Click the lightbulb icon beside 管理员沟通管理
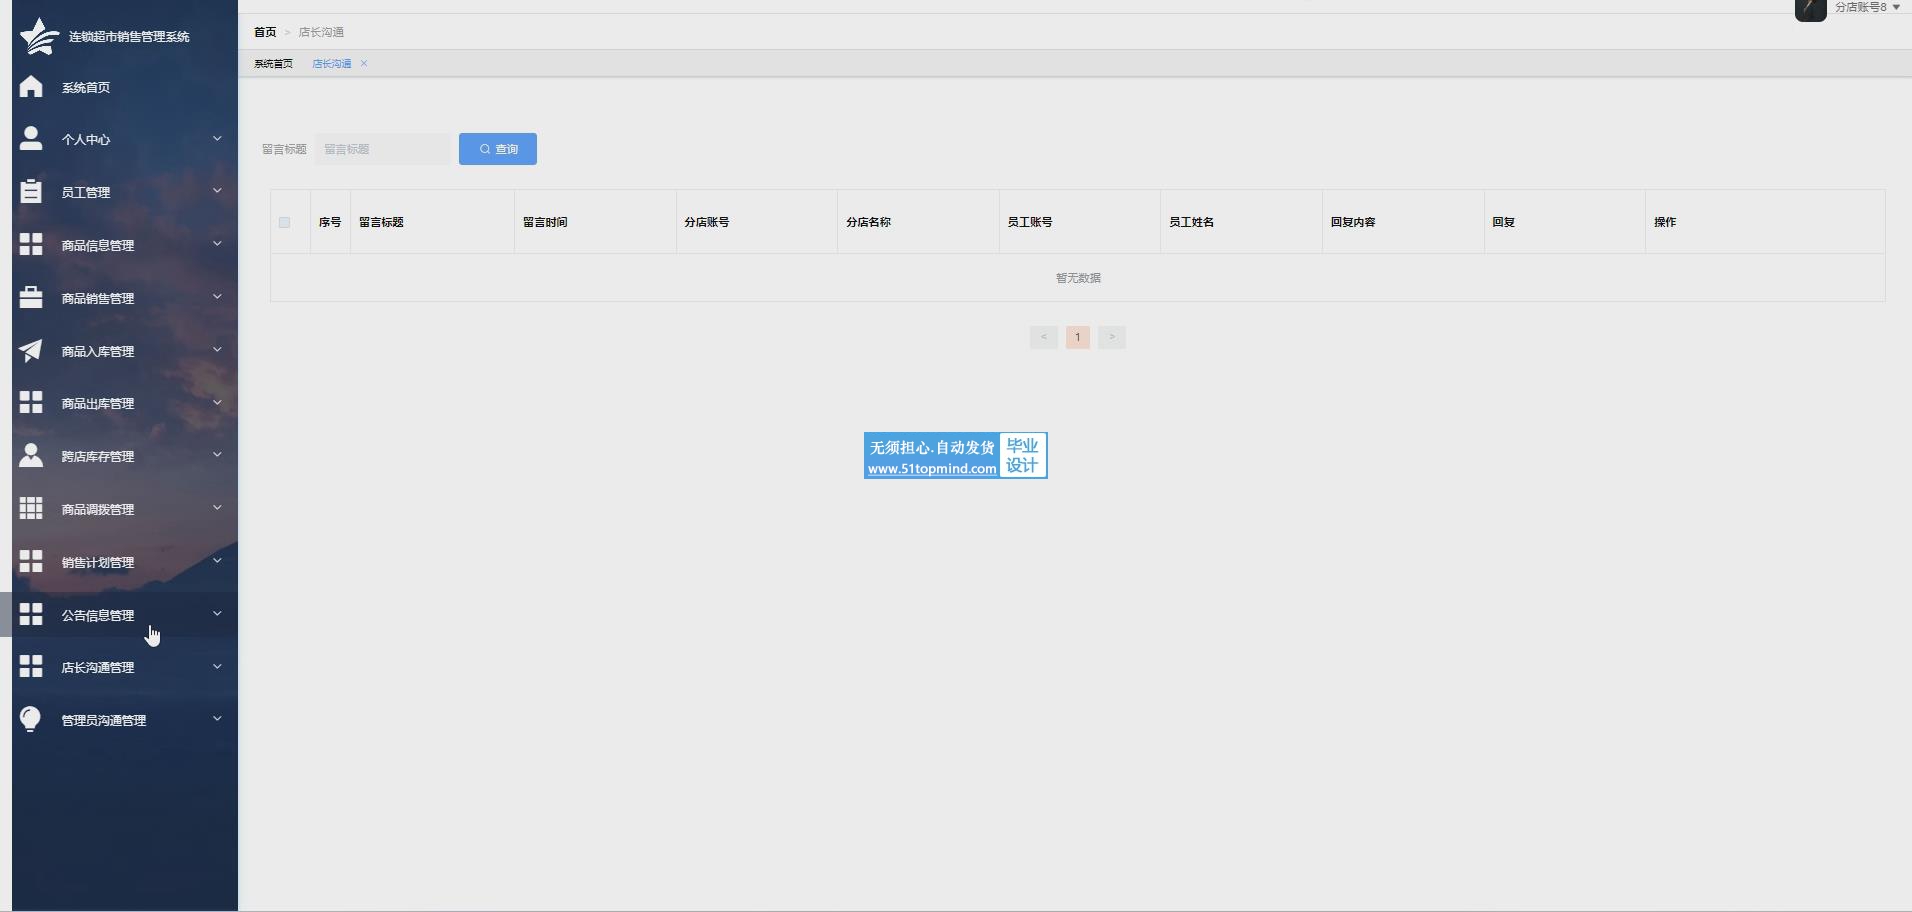 (31, 719)
